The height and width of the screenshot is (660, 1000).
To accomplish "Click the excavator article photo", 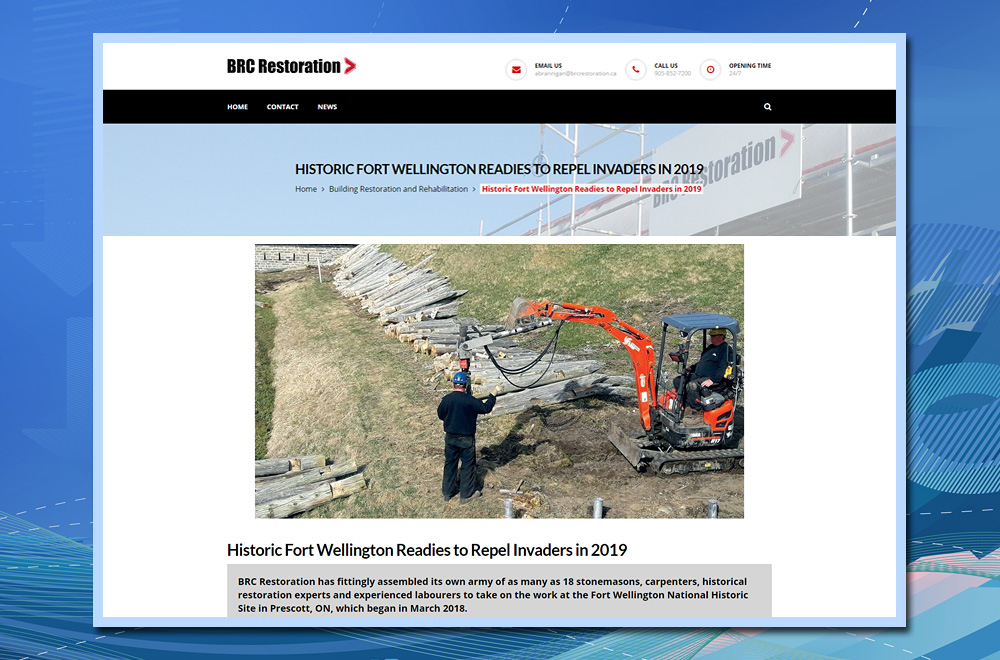I will 499,381.
